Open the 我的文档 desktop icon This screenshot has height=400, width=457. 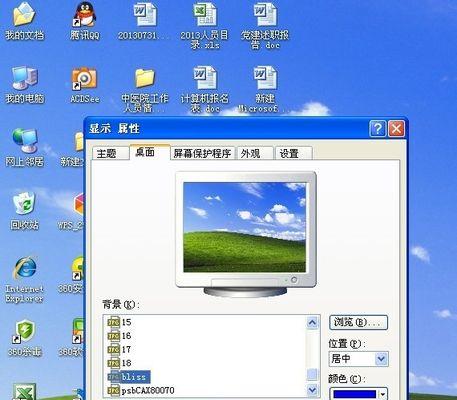(24, 15)
